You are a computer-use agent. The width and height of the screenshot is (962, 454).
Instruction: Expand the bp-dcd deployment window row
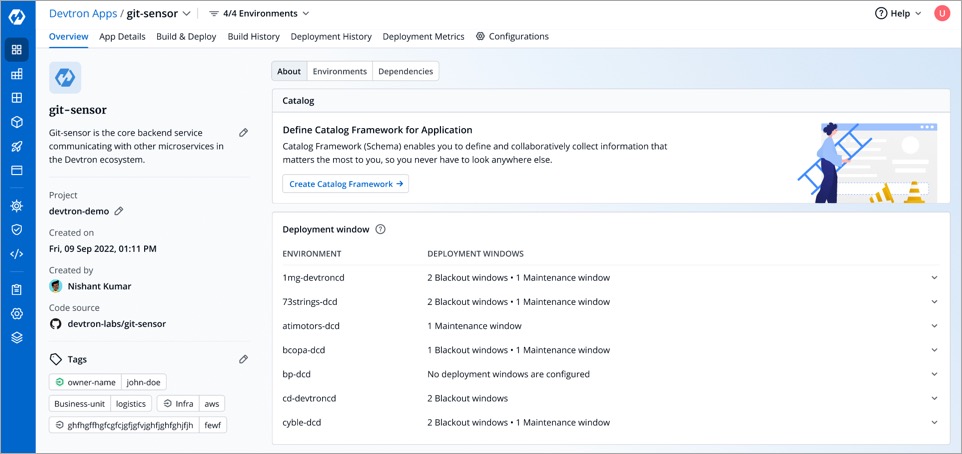[934, 374]
